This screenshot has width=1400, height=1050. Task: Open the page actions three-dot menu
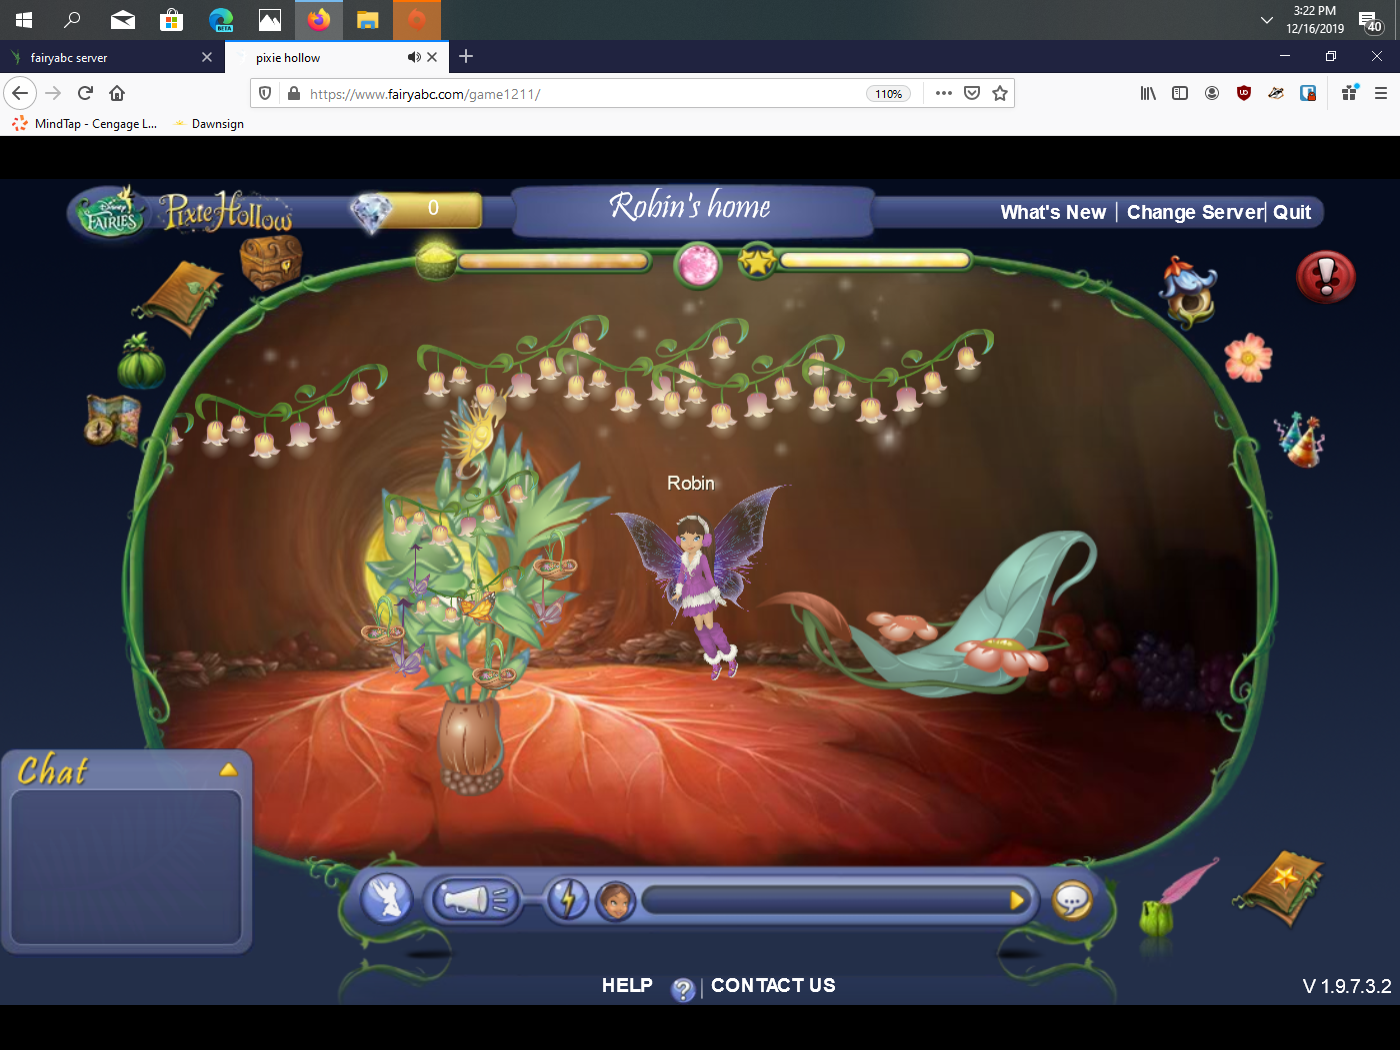pos(943,93)
